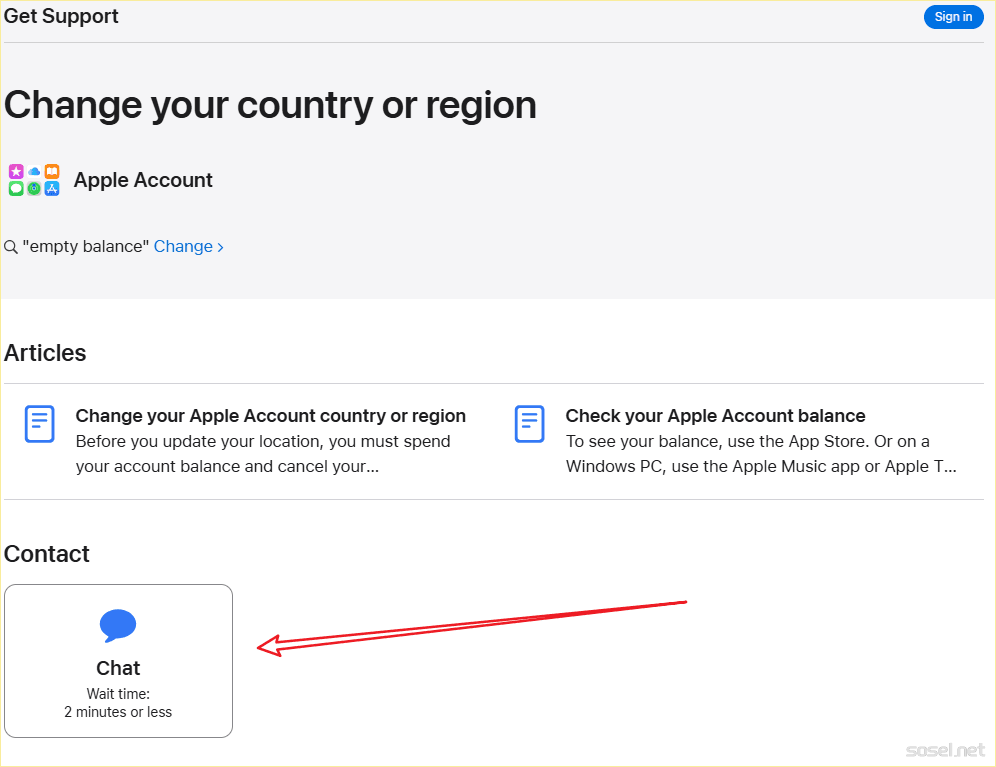
Task: Open 'Check your Apple Account balance' article
Action: click(x=715, y=416)
